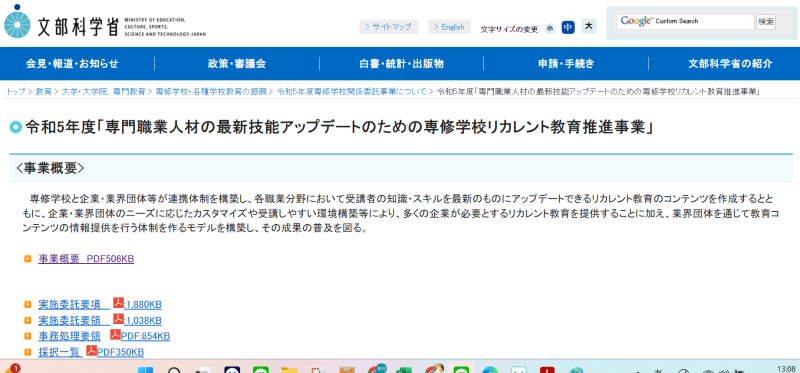
Task: Open the 政策・審議会 menu
Action: [x=237, y=64]
